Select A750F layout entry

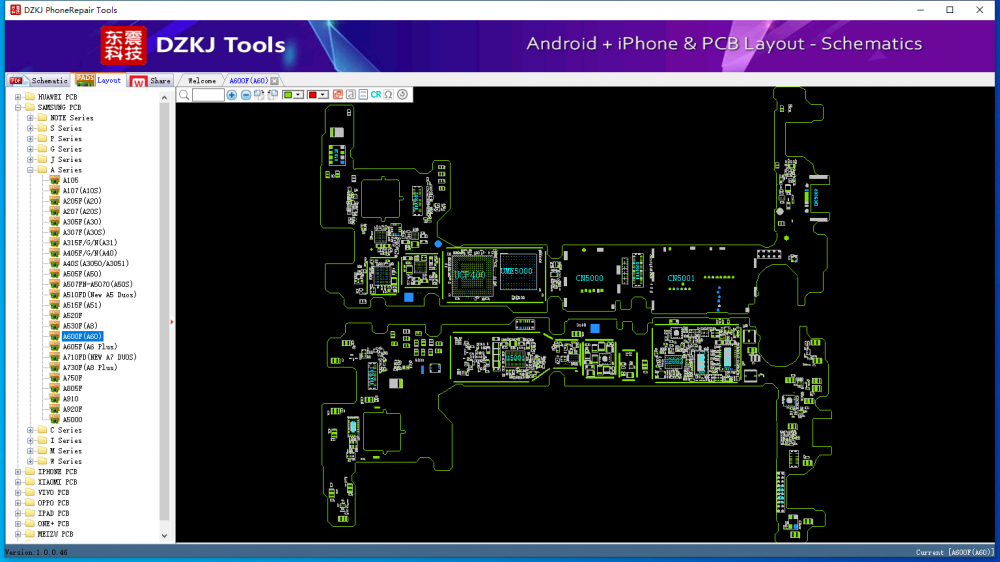coord(72,378)
